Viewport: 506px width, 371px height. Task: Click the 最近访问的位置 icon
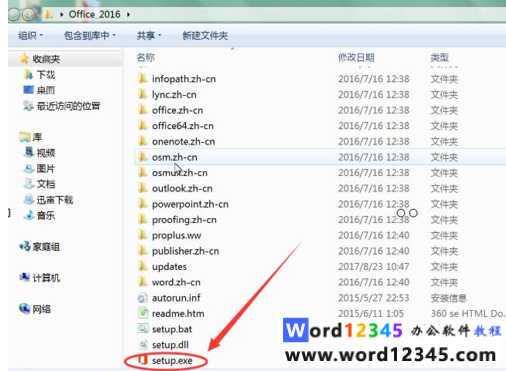click(x=28, y=106)
